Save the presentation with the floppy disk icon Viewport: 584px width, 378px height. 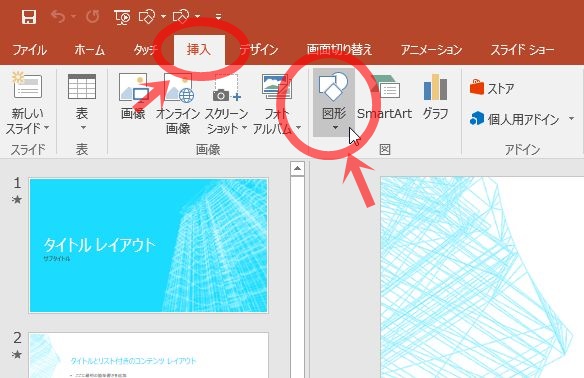click(29, 17)
